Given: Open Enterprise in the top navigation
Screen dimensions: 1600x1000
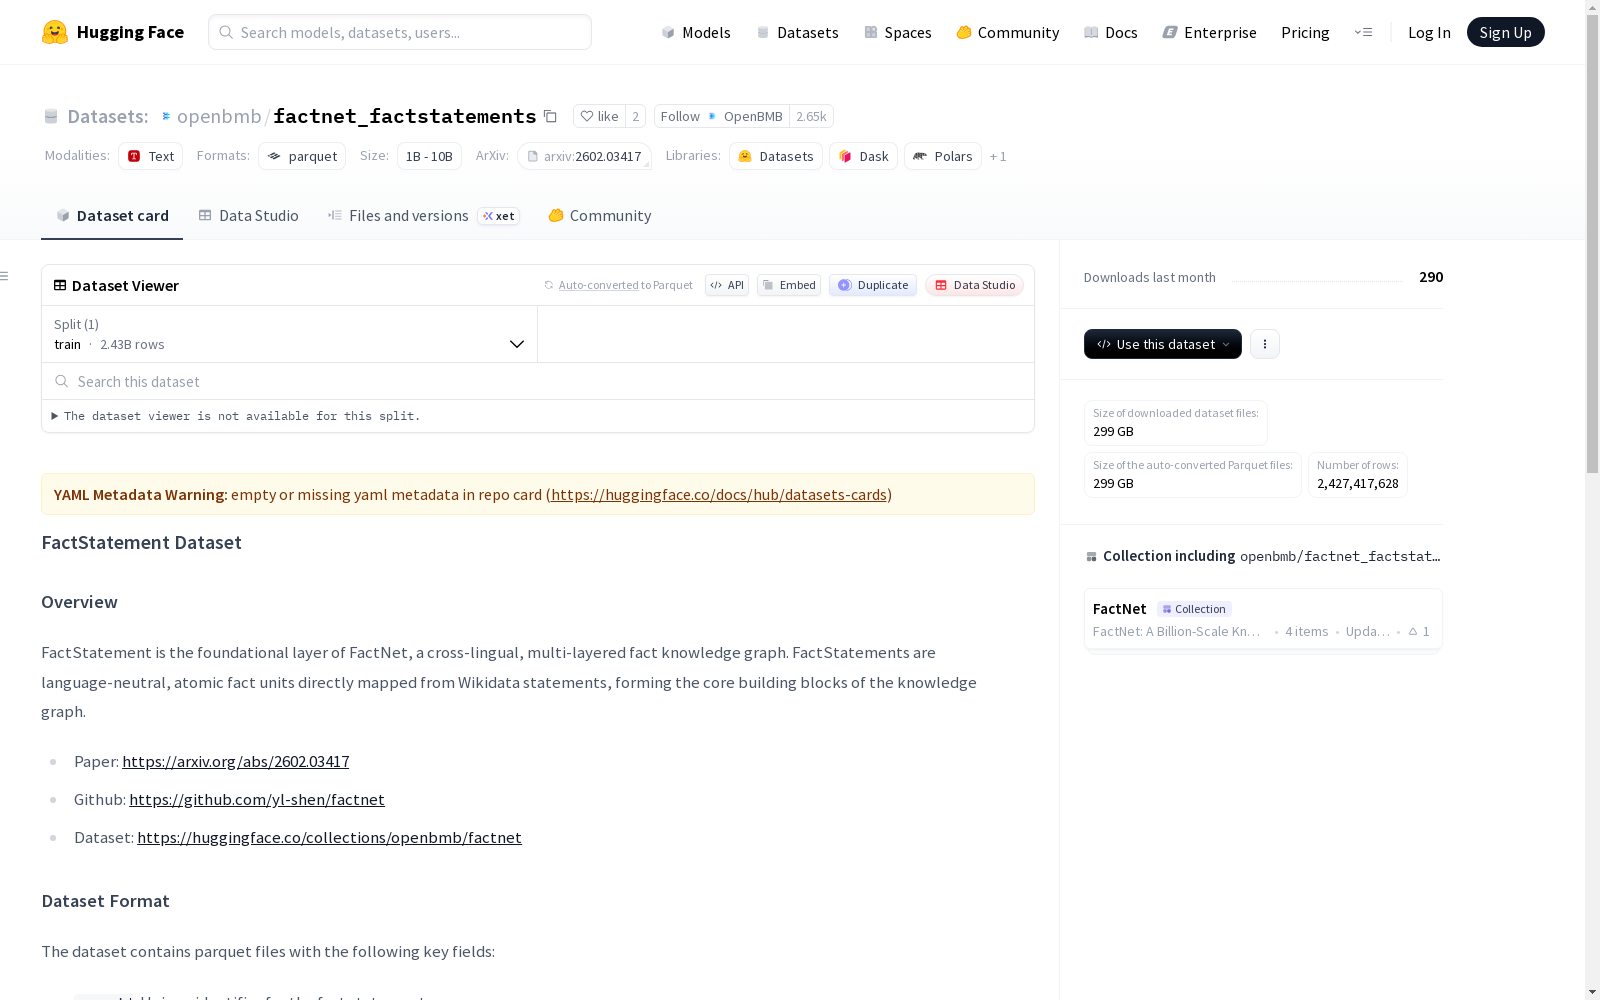Looking at the screenshot, I should (x=1210, y=32).
